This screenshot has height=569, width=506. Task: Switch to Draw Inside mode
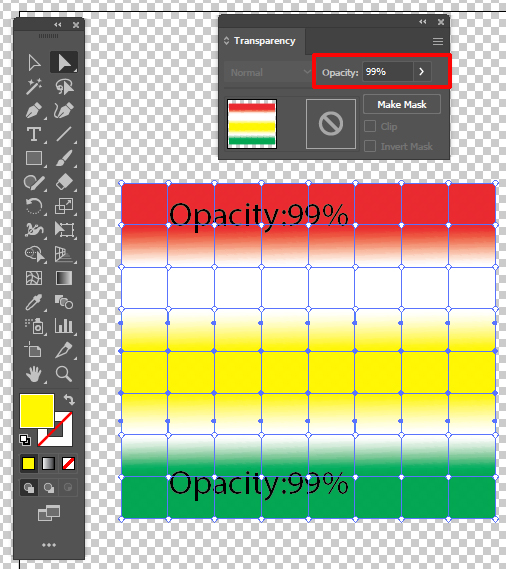[68, 487]
